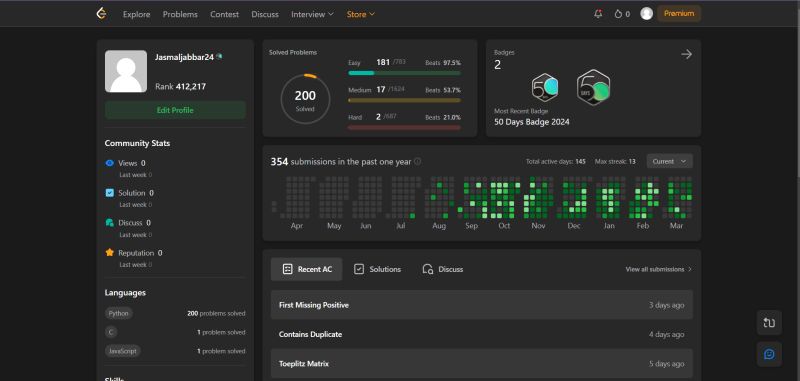
Task: Click the Premium button
Action: tap(679, 14)
